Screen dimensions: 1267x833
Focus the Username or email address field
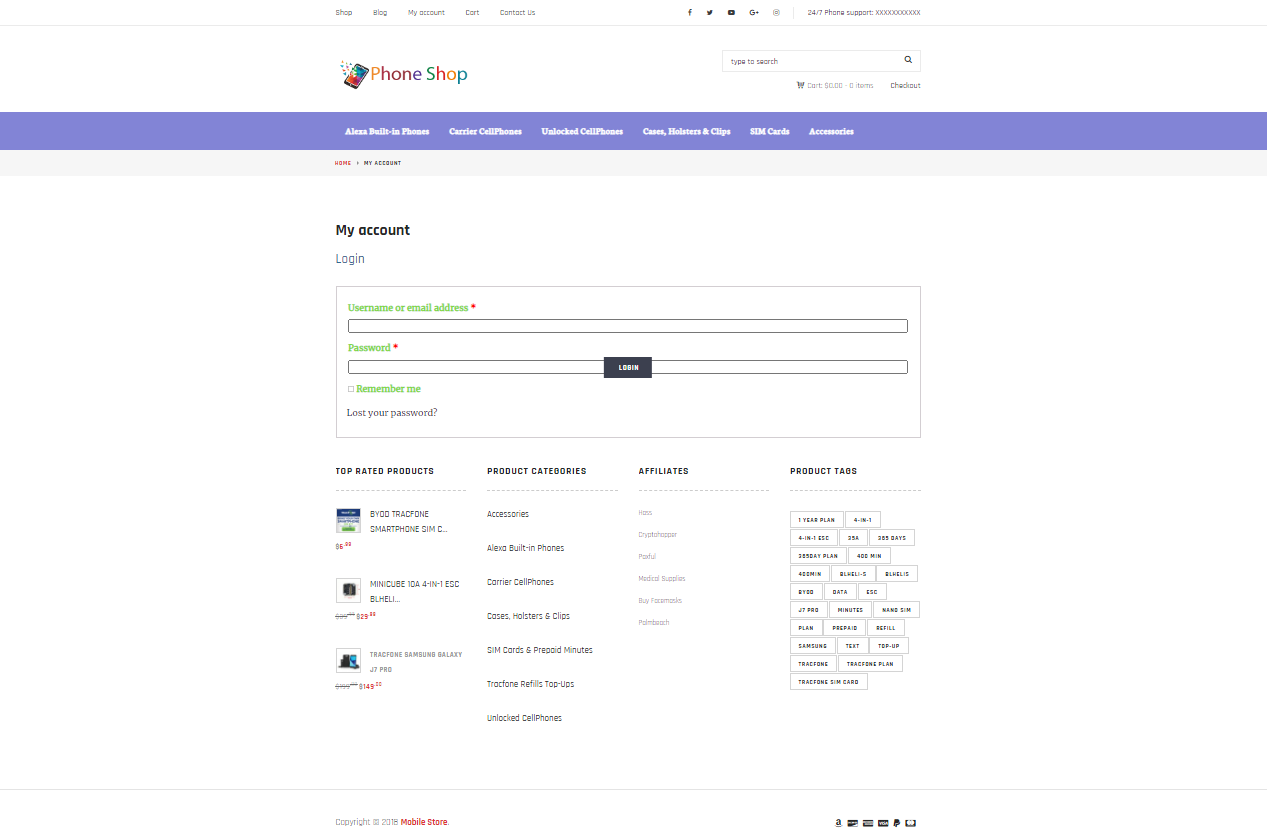click(x=628, y=326)
